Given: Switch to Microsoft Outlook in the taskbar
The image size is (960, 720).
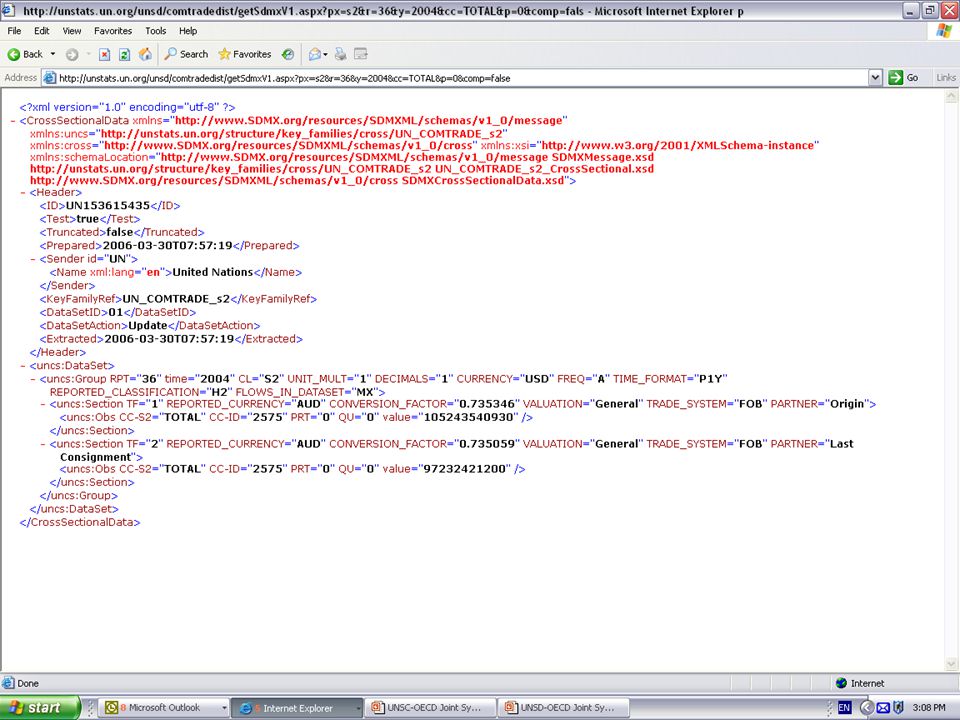Looking at the screenshot, I should (x=164, y=708).
